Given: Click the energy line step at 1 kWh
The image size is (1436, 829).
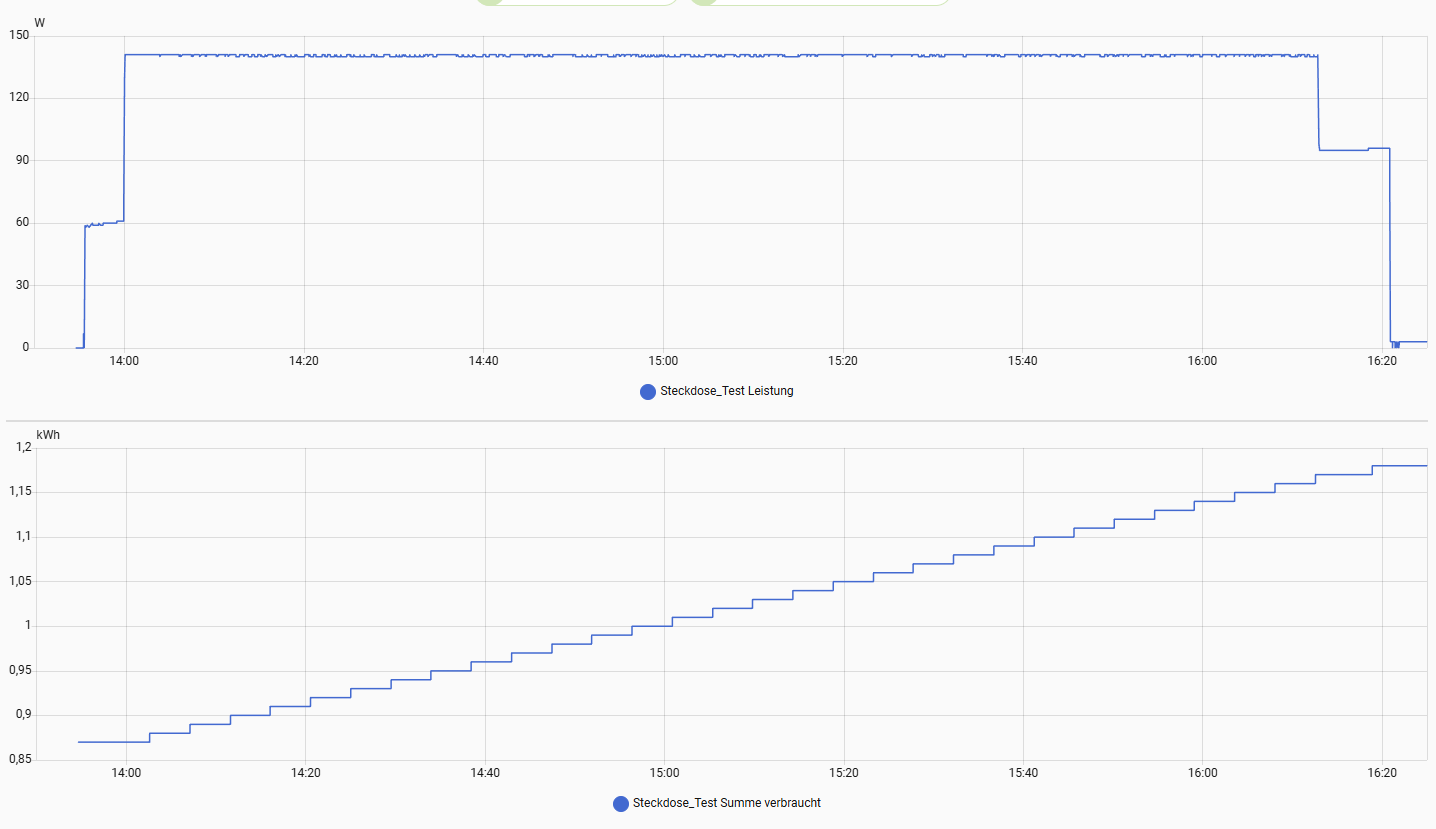Looking at the screenshot, I should (x=651, y=626).
